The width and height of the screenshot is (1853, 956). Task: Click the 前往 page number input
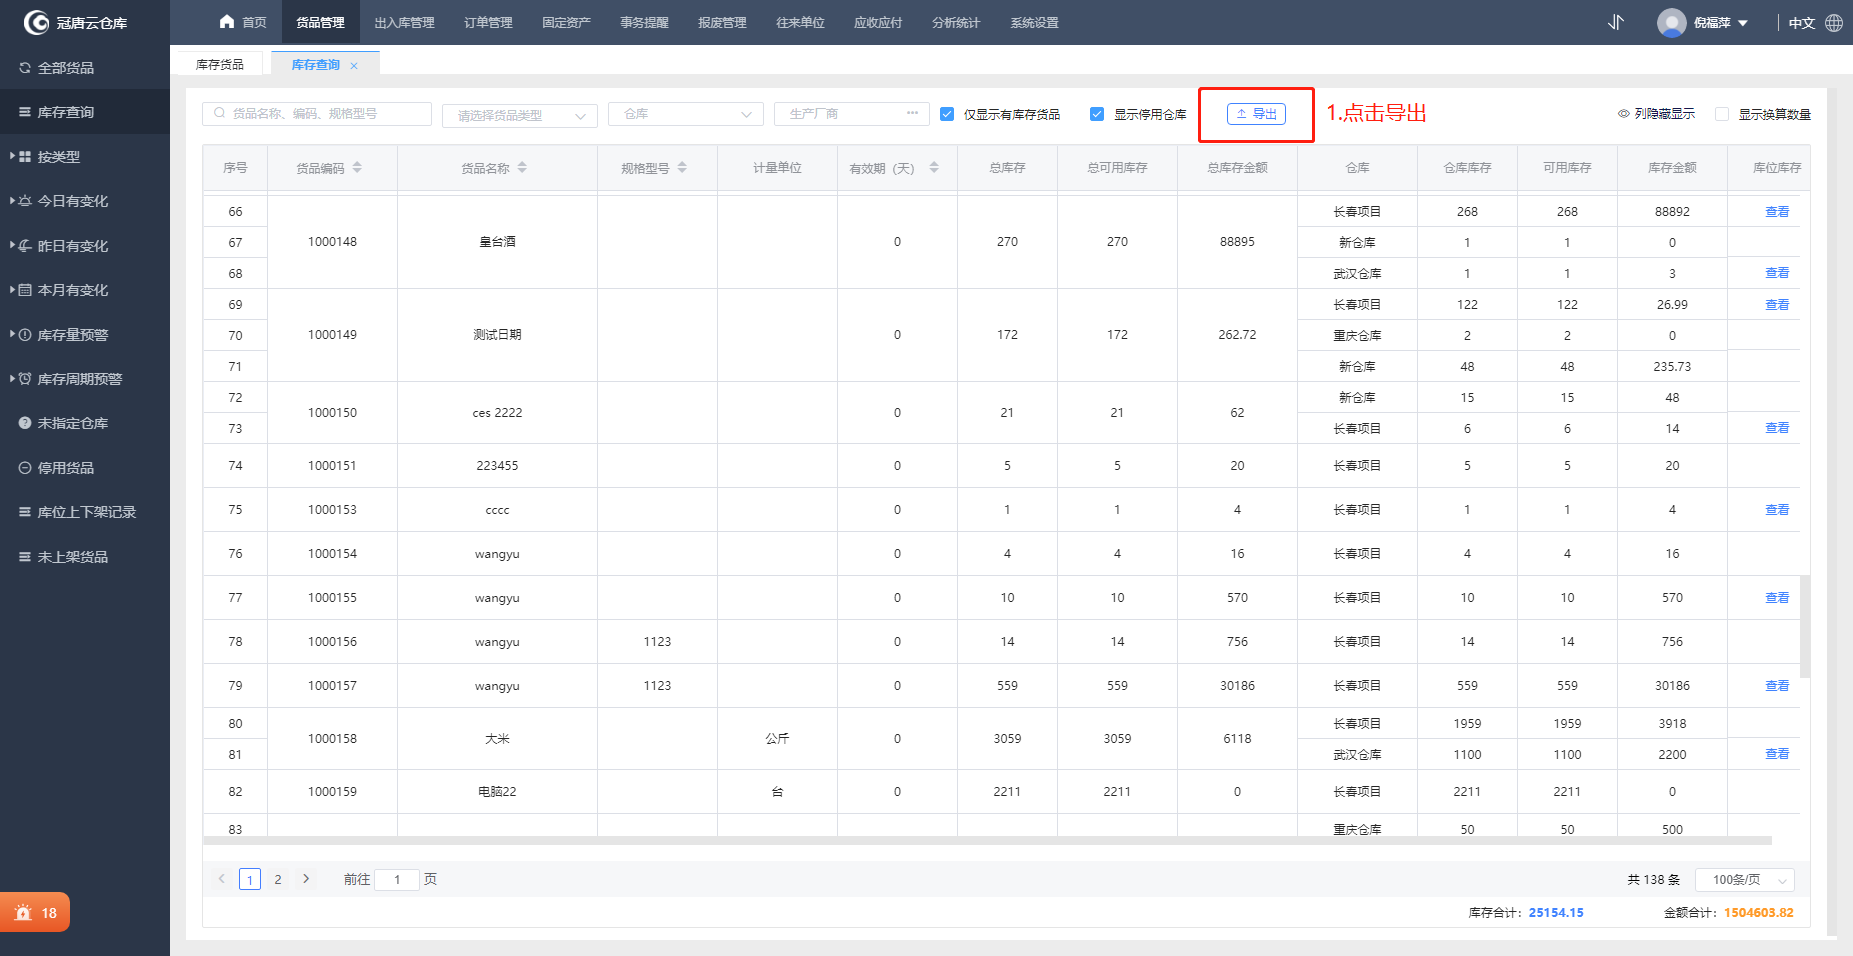point(397,880)
